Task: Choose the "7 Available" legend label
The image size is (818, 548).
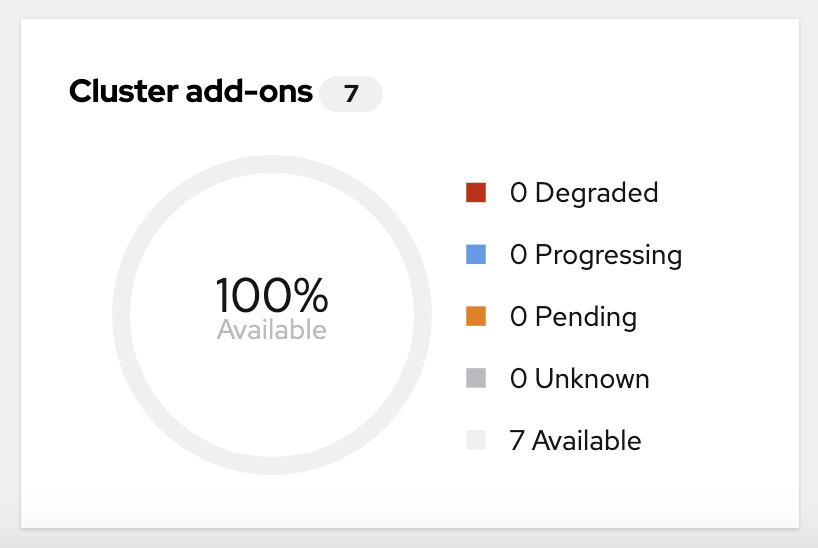Action: (576, 441)
